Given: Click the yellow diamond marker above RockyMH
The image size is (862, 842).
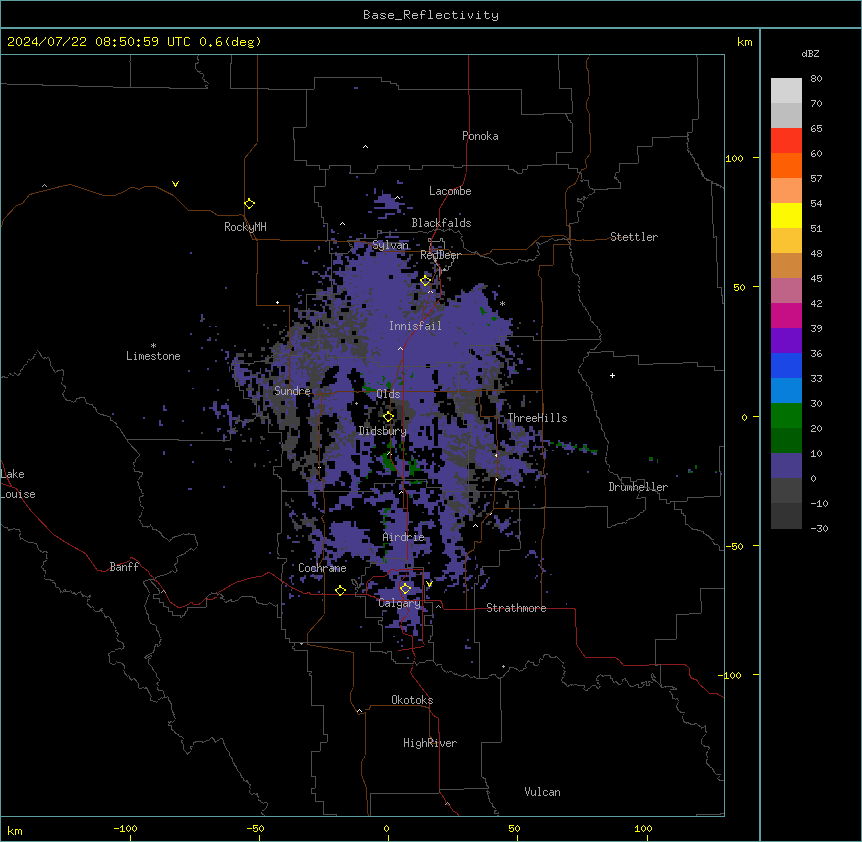Looking at the screenshot, I should click(249, 204).
